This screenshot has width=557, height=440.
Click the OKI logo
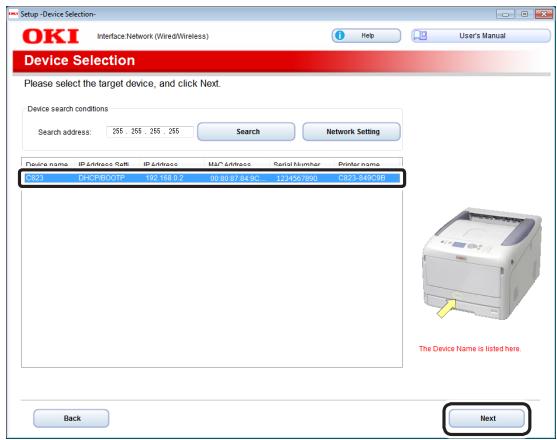point(50,36)
